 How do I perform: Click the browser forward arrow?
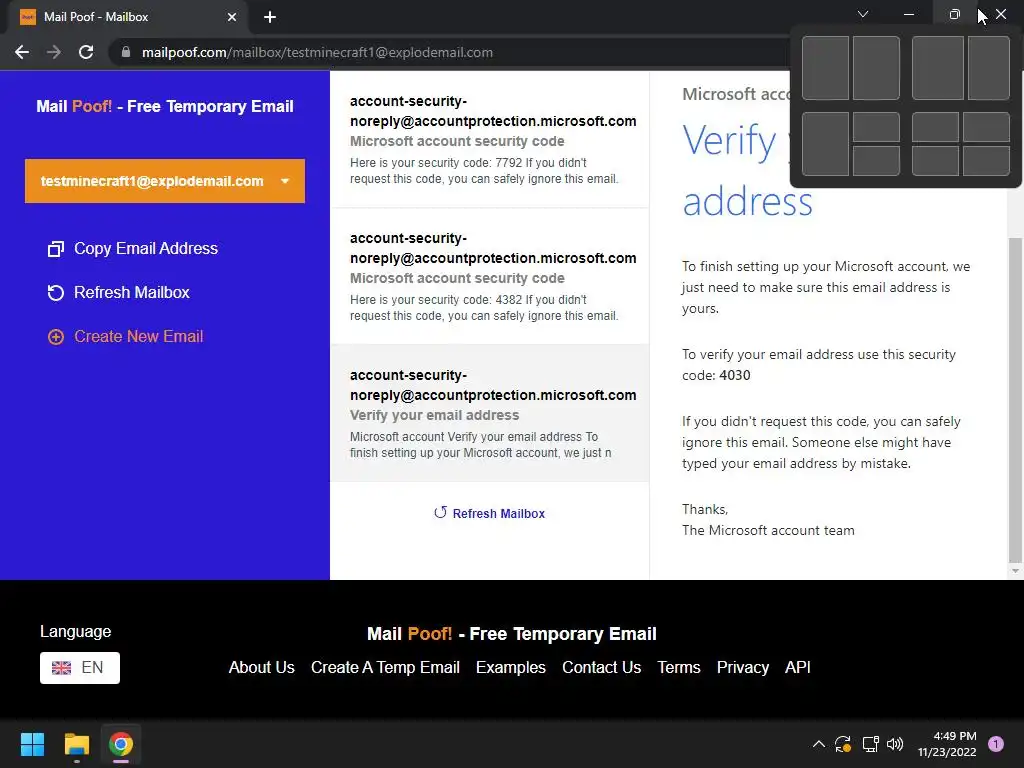[x=54, y=52]
